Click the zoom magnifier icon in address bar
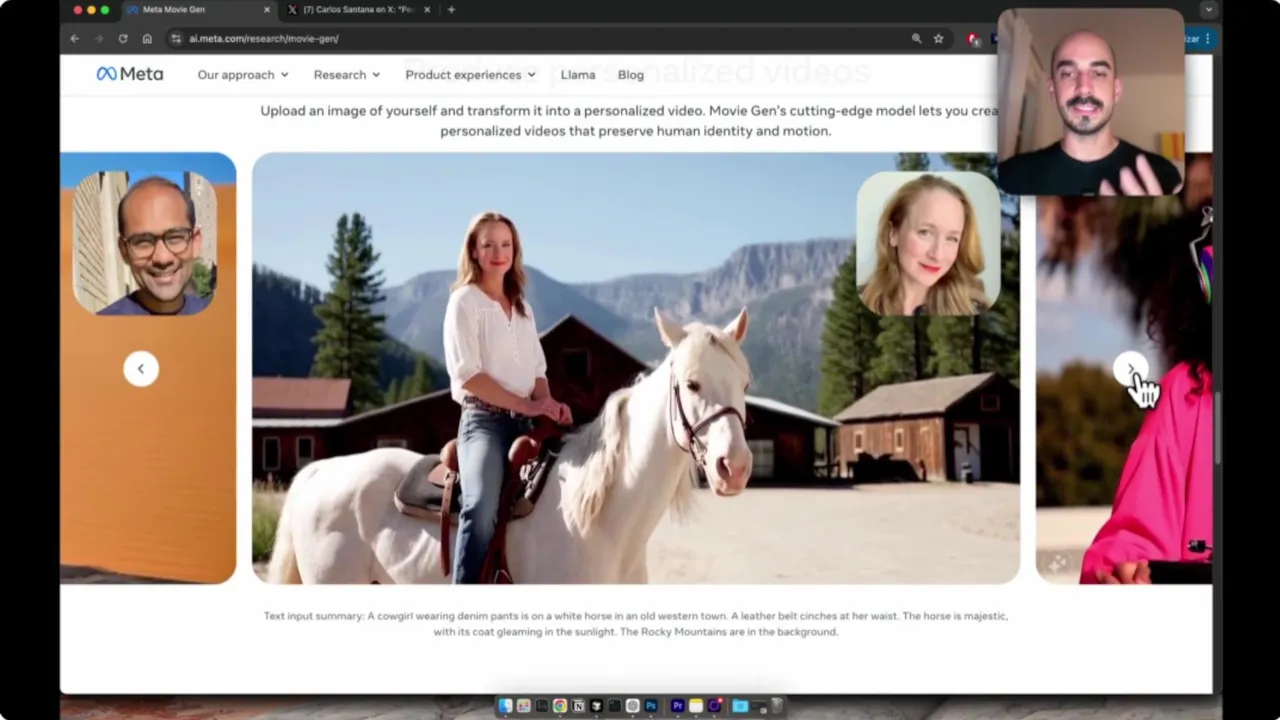This screenshot has height=720, width=1280. coord(916,38)
